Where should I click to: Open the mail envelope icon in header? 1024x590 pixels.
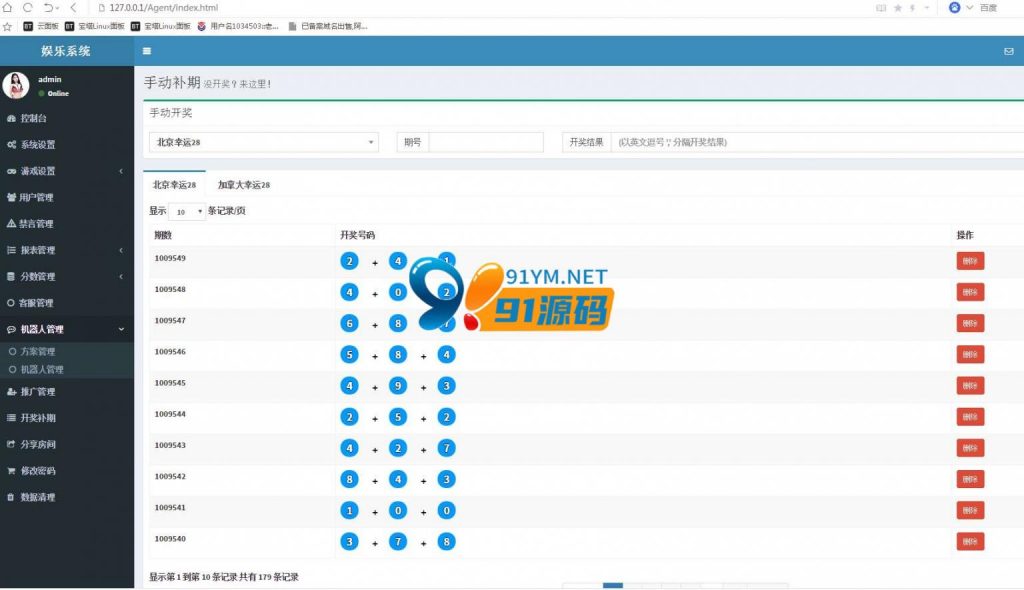(x=1008, y=51)
